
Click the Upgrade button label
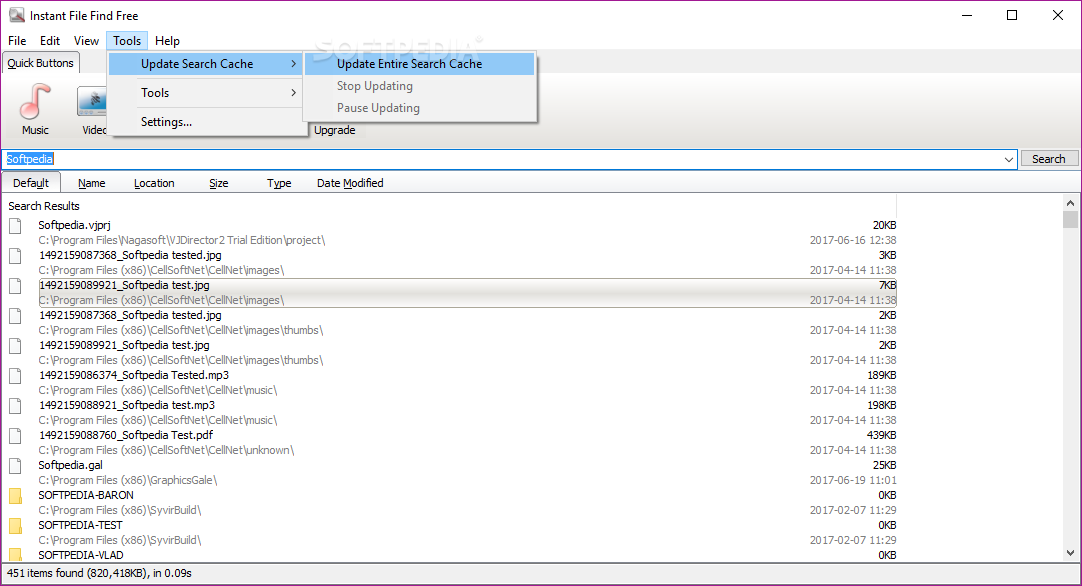(335, 130)
